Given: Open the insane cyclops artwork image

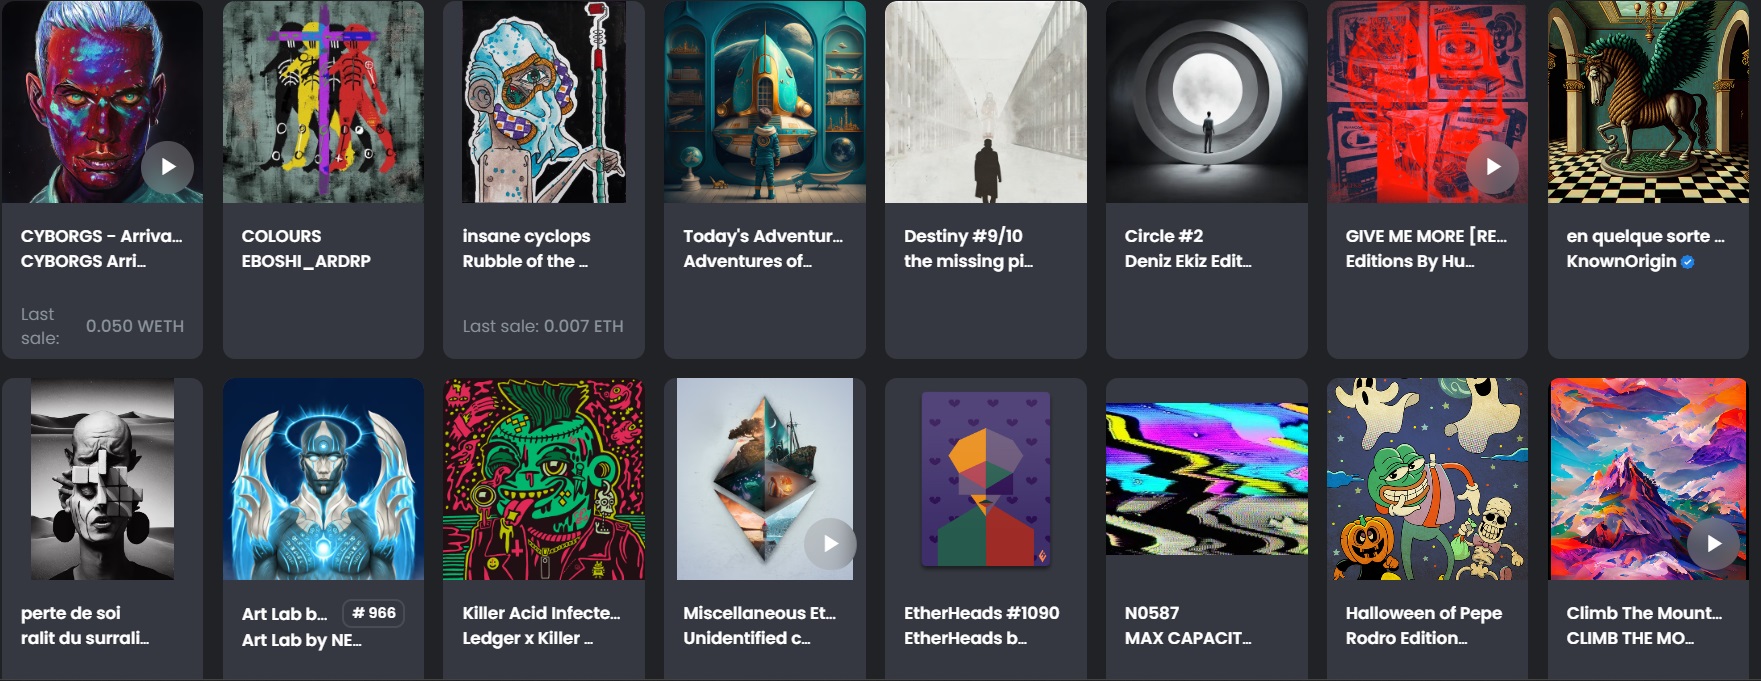Looking at the screenshot, I should point(544,102).
